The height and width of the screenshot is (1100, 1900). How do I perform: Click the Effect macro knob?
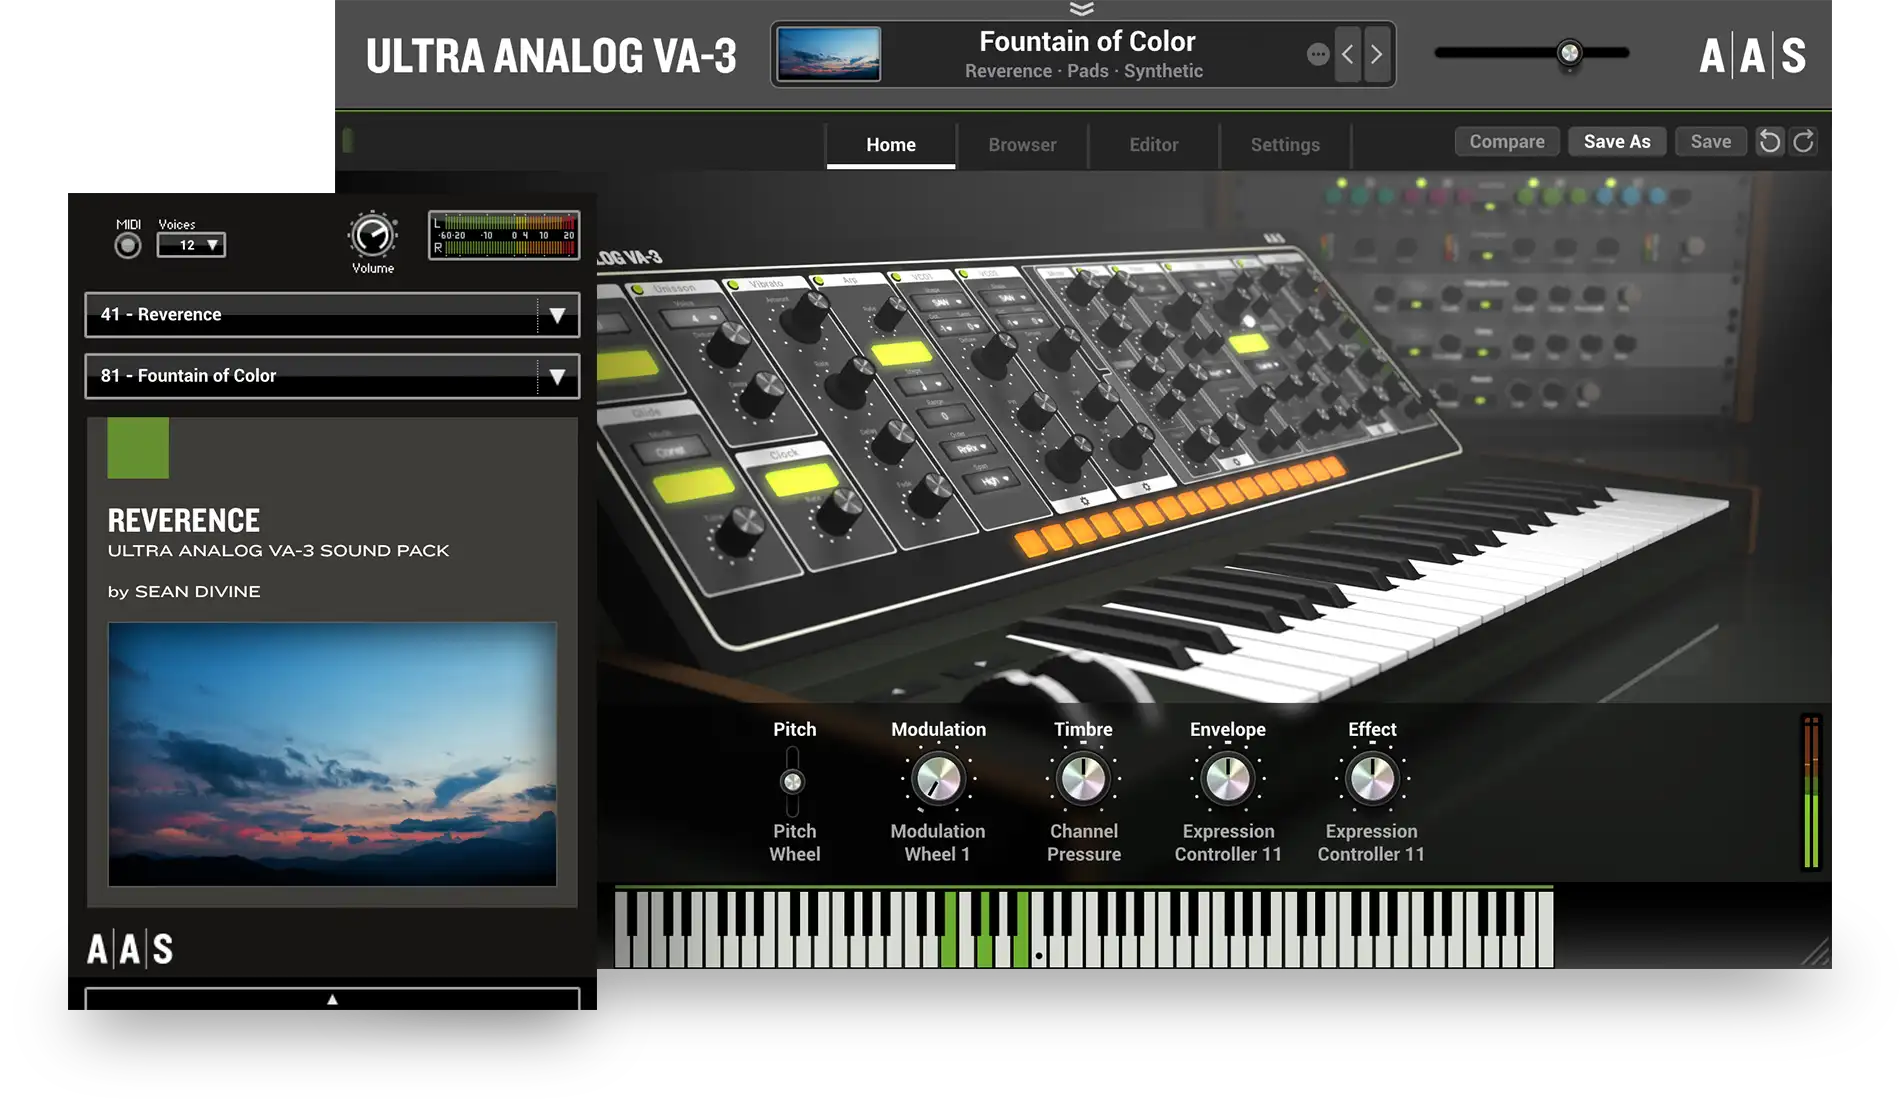point(1371,780)
